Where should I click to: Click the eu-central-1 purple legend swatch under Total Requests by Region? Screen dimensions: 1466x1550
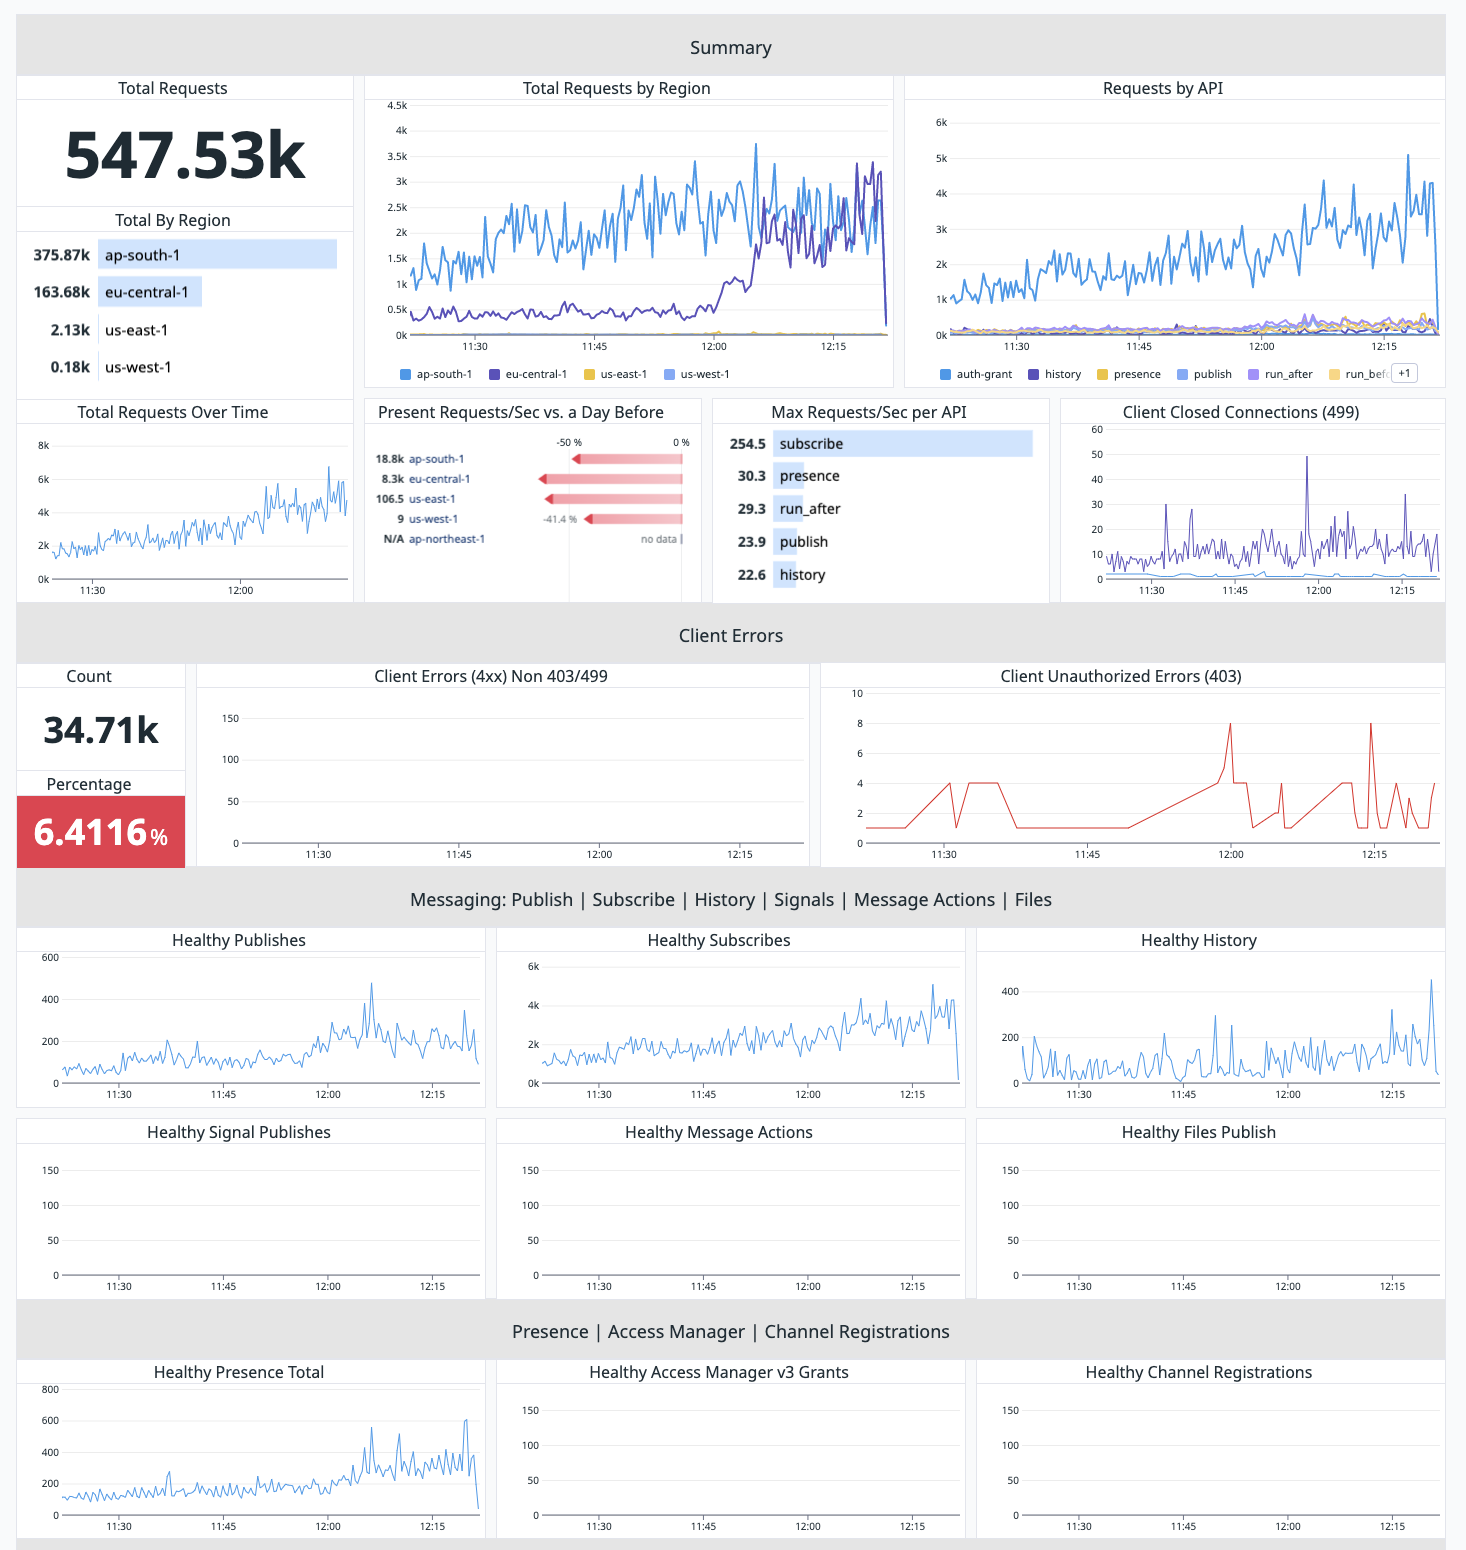coord(494,374)
